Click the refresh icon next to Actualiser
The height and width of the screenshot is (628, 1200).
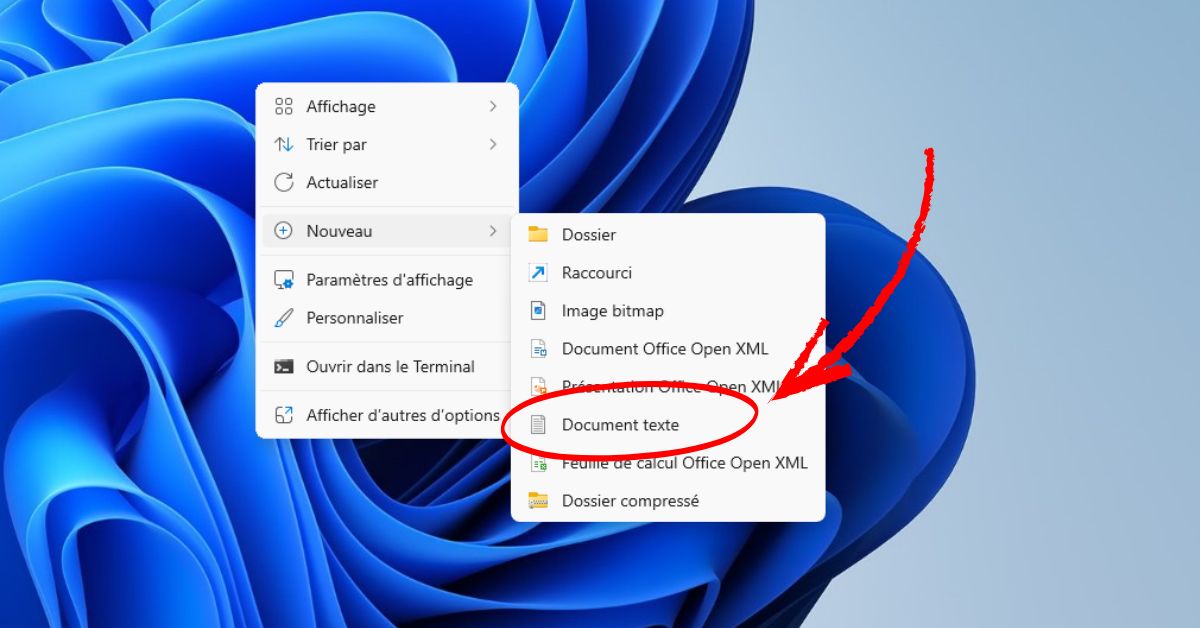click(x=284, y=183)
